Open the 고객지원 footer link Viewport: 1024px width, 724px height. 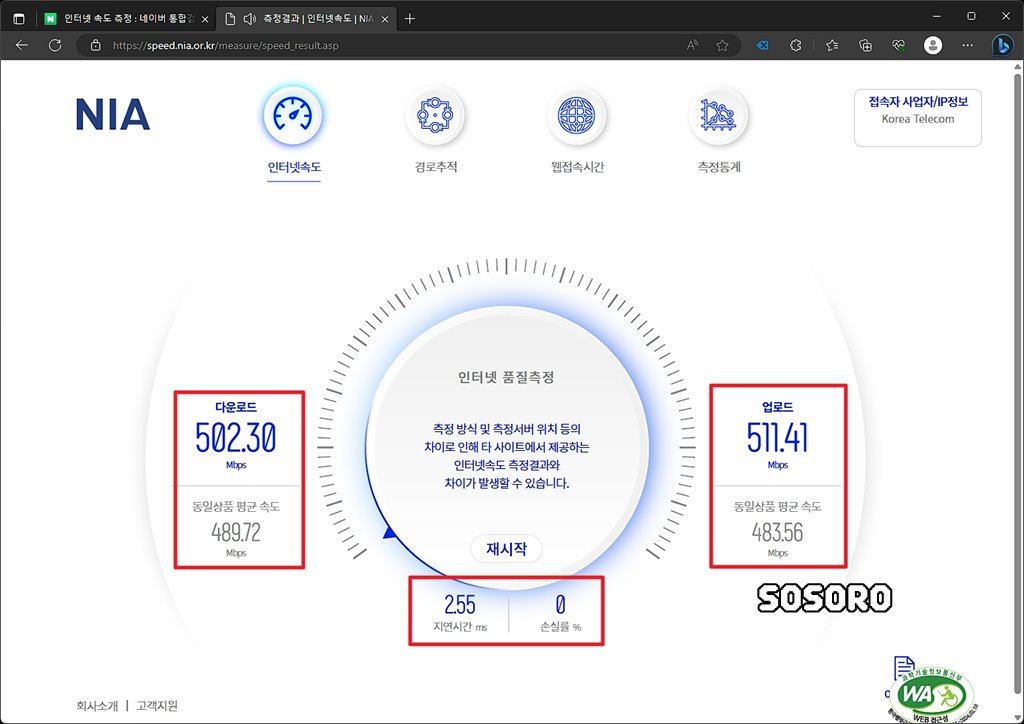click(157, 706)
